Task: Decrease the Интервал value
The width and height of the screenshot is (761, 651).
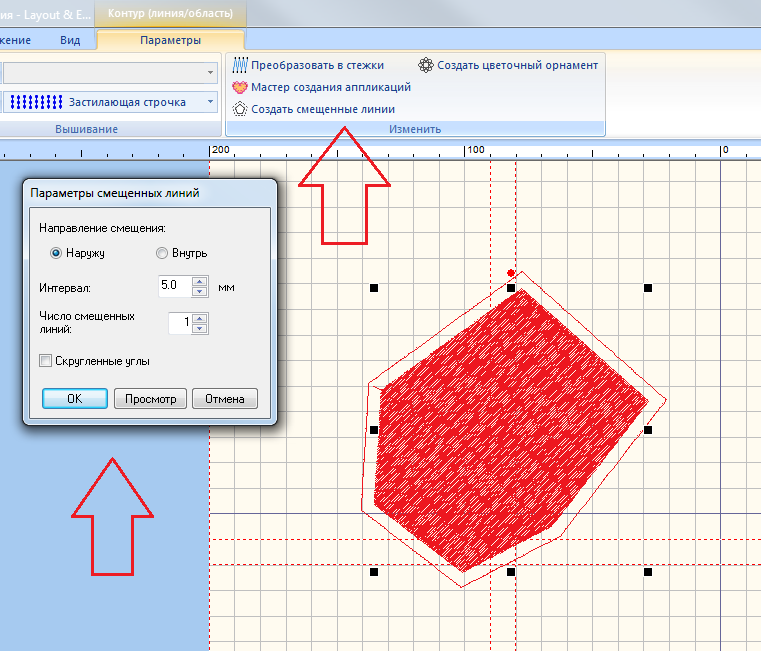Action: (x=200, y=291)
